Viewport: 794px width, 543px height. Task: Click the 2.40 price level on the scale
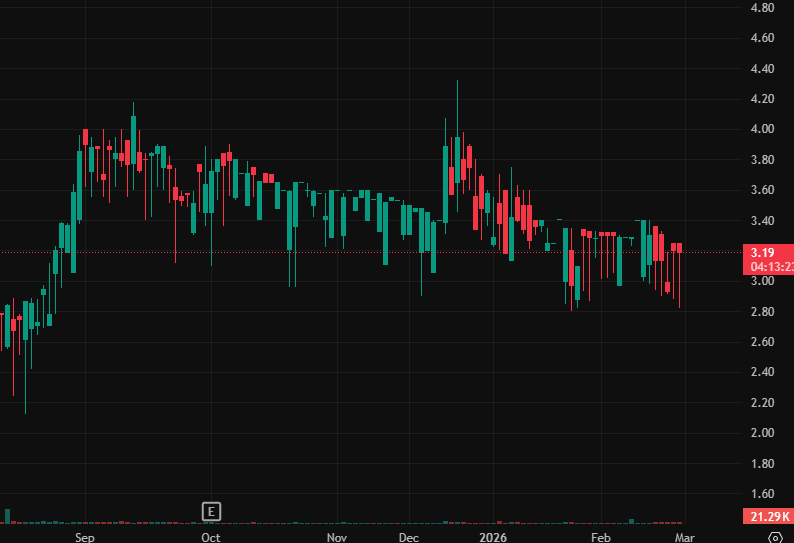coord(762,372)
